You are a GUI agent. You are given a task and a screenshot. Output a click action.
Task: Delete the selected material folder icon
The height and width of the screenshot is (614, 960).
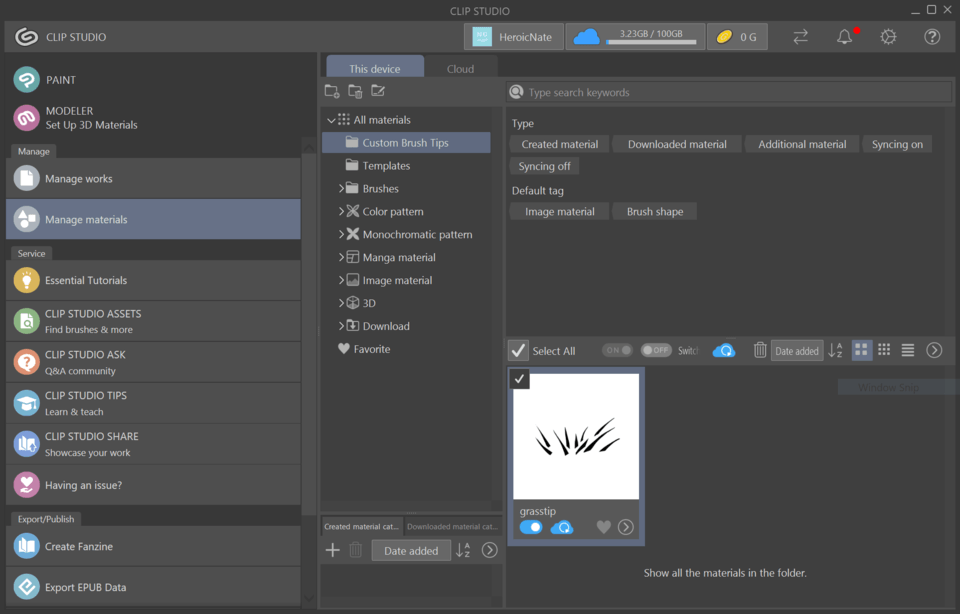pyautogui.click(x=355, y=91)
